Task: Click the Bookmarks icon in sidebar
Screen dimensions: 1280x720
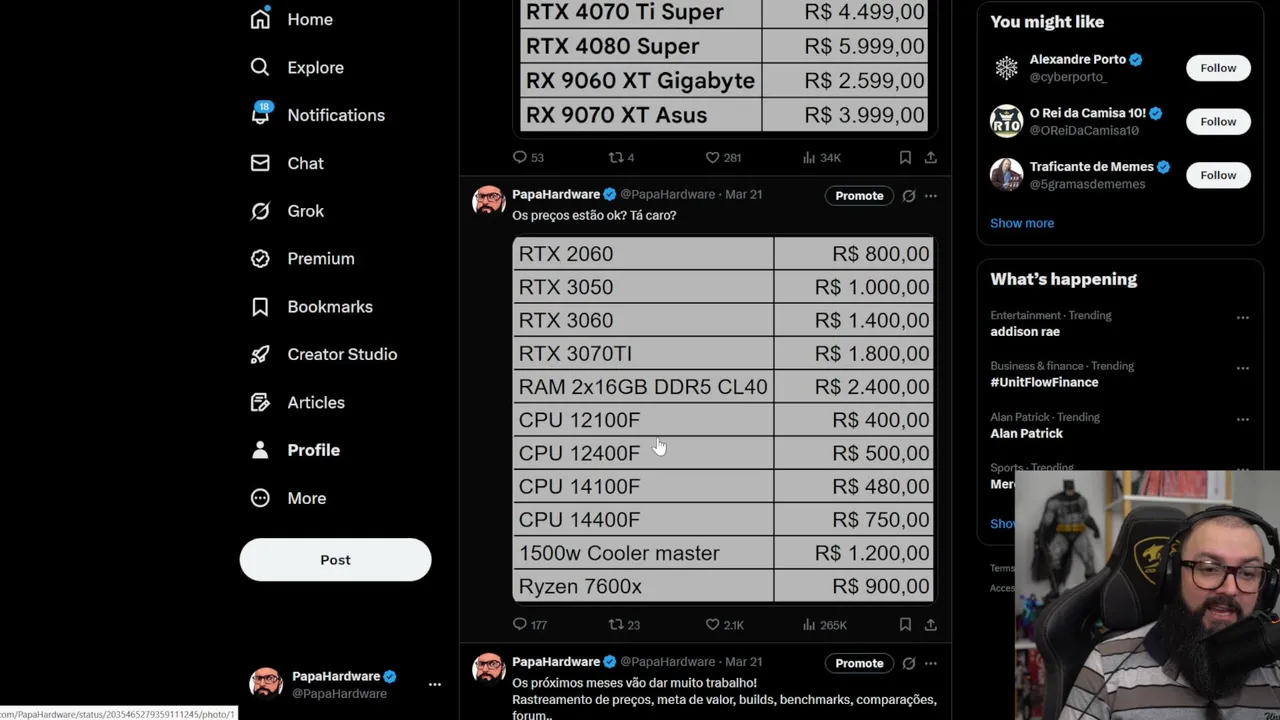Action: click(x=260, y=307)
